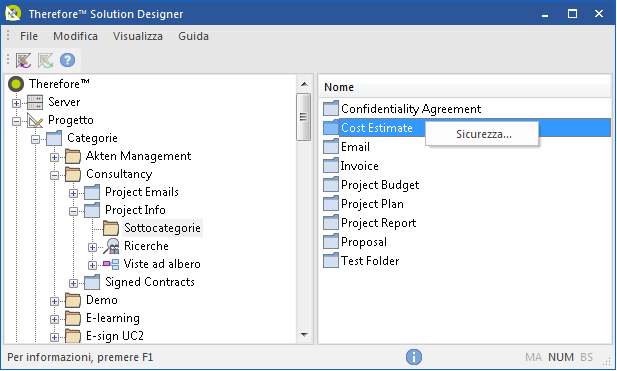
Task: Select the Email list entry
Action: (x=355, y=147)
